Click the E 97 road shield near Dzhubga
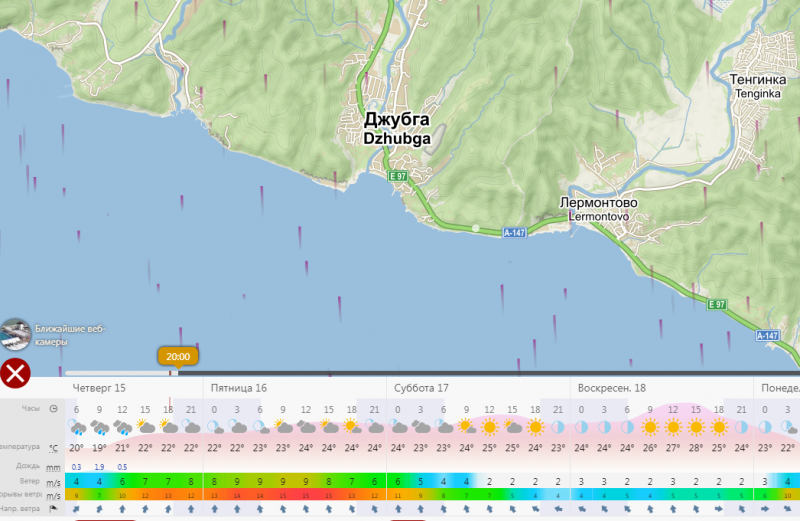800x521 pixels. pyautogui.click(x=398, y=176)
